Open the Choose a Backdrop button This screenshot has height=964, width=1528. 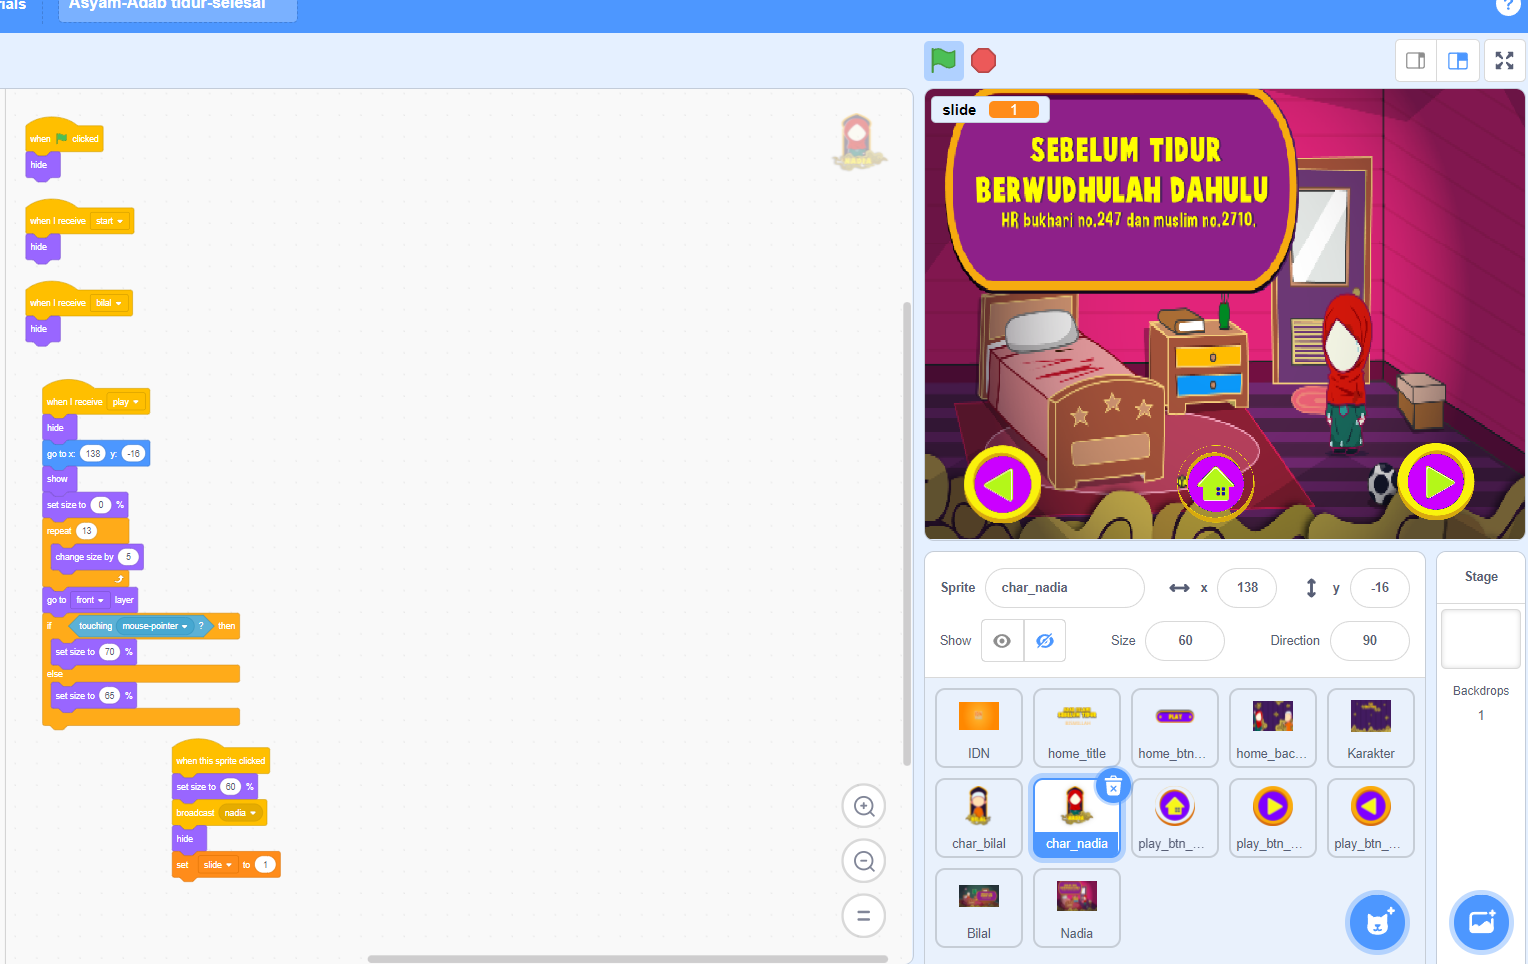(1481, 922)
